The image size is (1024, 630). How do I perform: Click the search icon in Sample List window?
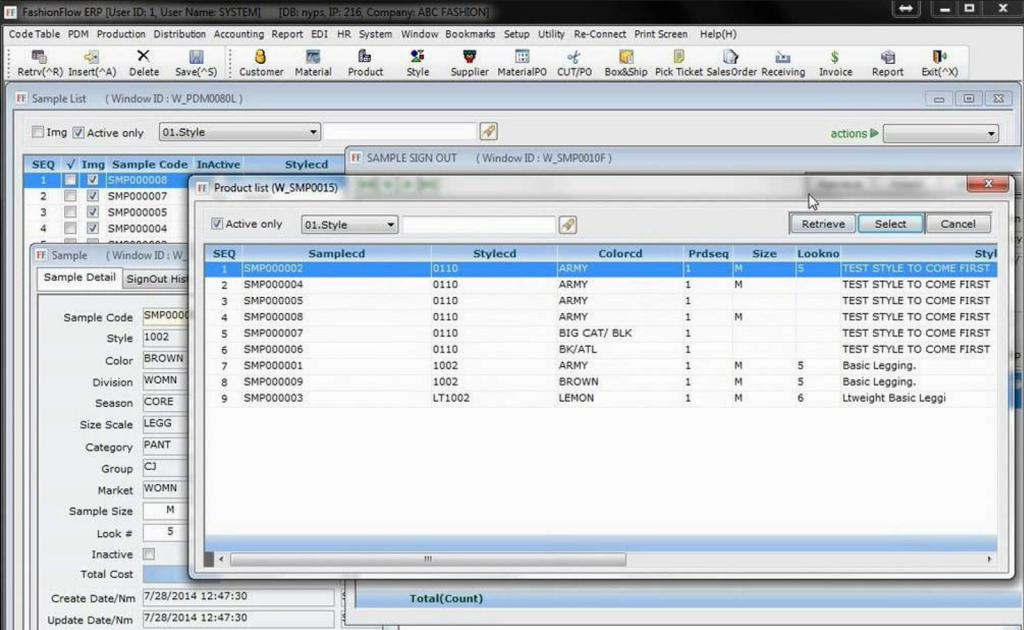pos(488,132)
